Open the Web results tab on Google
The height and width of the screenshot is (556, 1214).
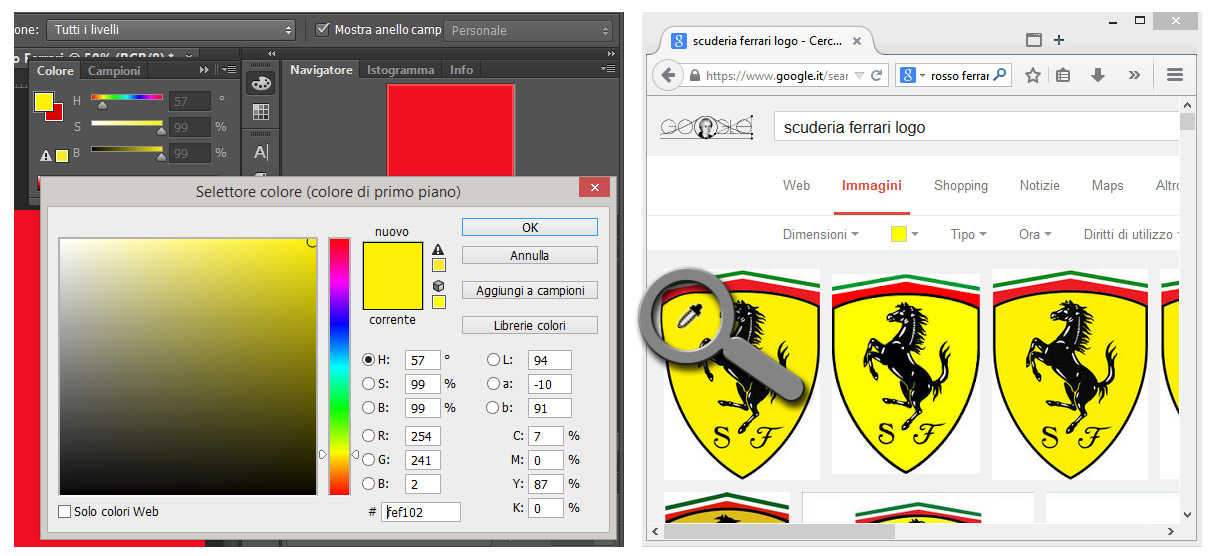[x=796, y=185]
